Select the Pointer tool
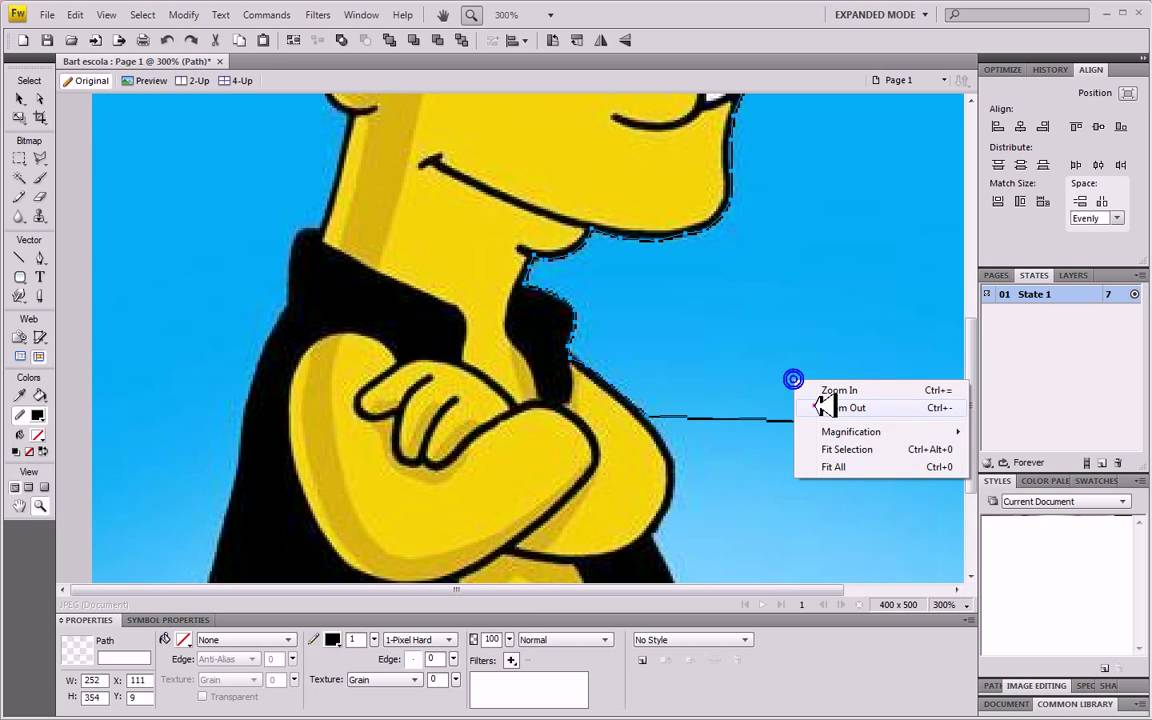Image resolution: width=1152 pixels, height=720 pixels. [x=20, y=99]
